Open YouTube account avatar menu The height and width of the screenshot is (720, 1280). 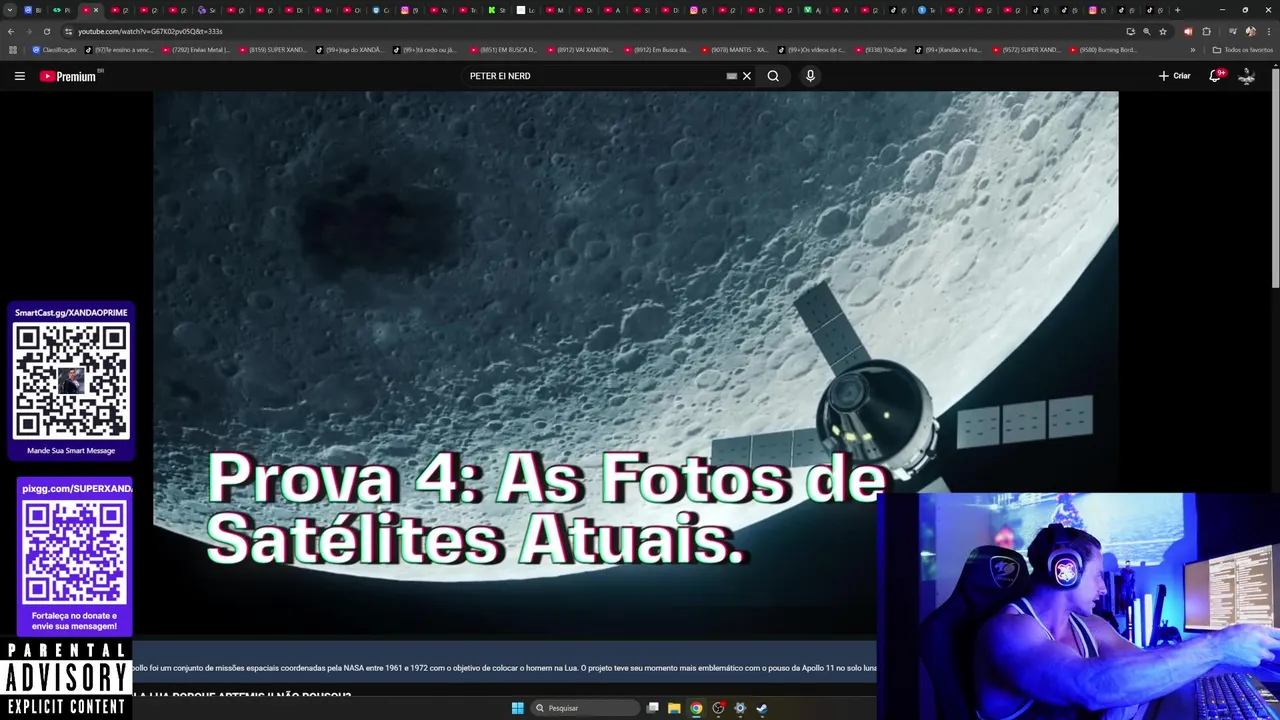(x=1246, y=76)
